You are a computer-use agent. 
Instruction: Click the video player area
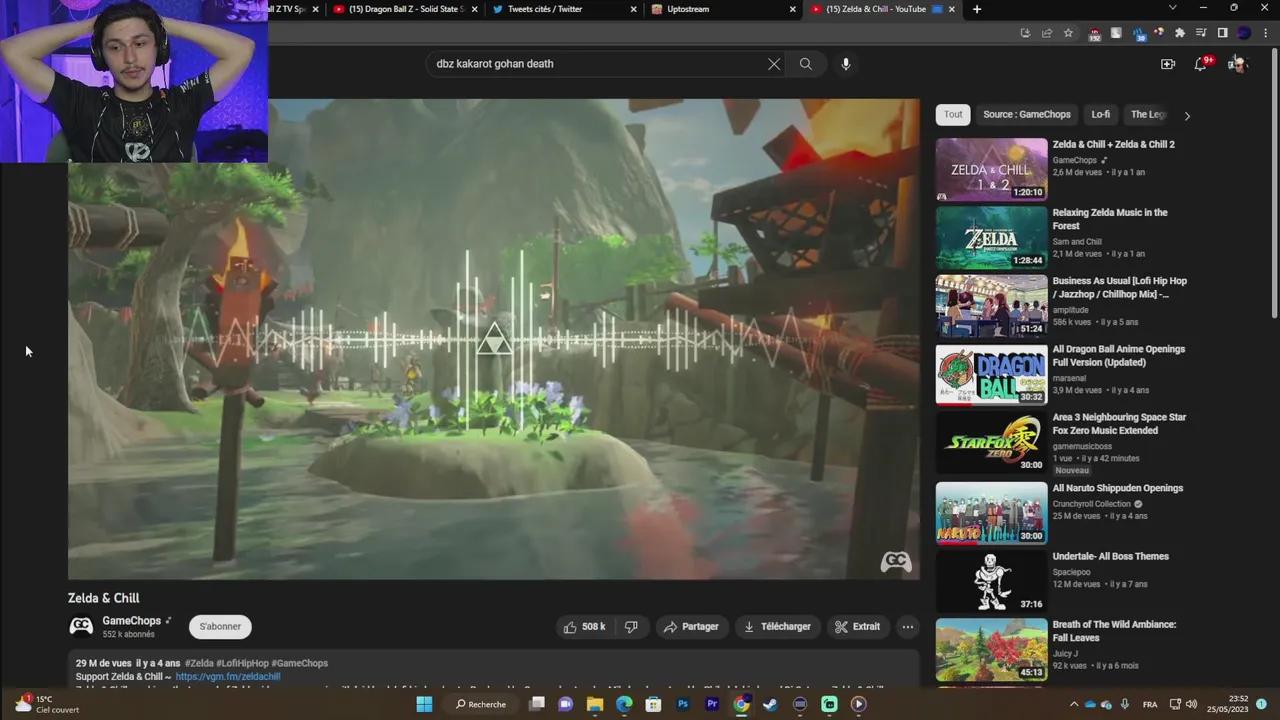point(493,338)
